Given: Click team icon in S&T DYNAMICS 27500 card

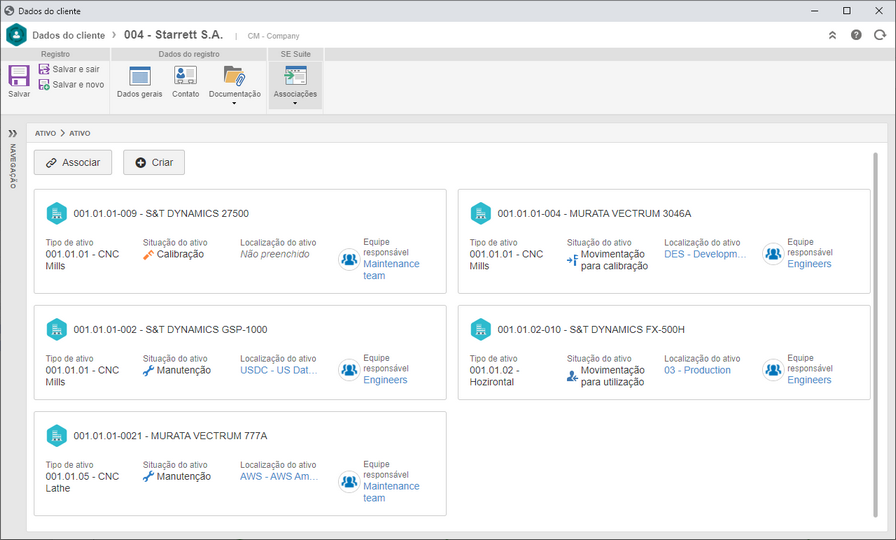Looking at the screenshot, I should 349,259.
